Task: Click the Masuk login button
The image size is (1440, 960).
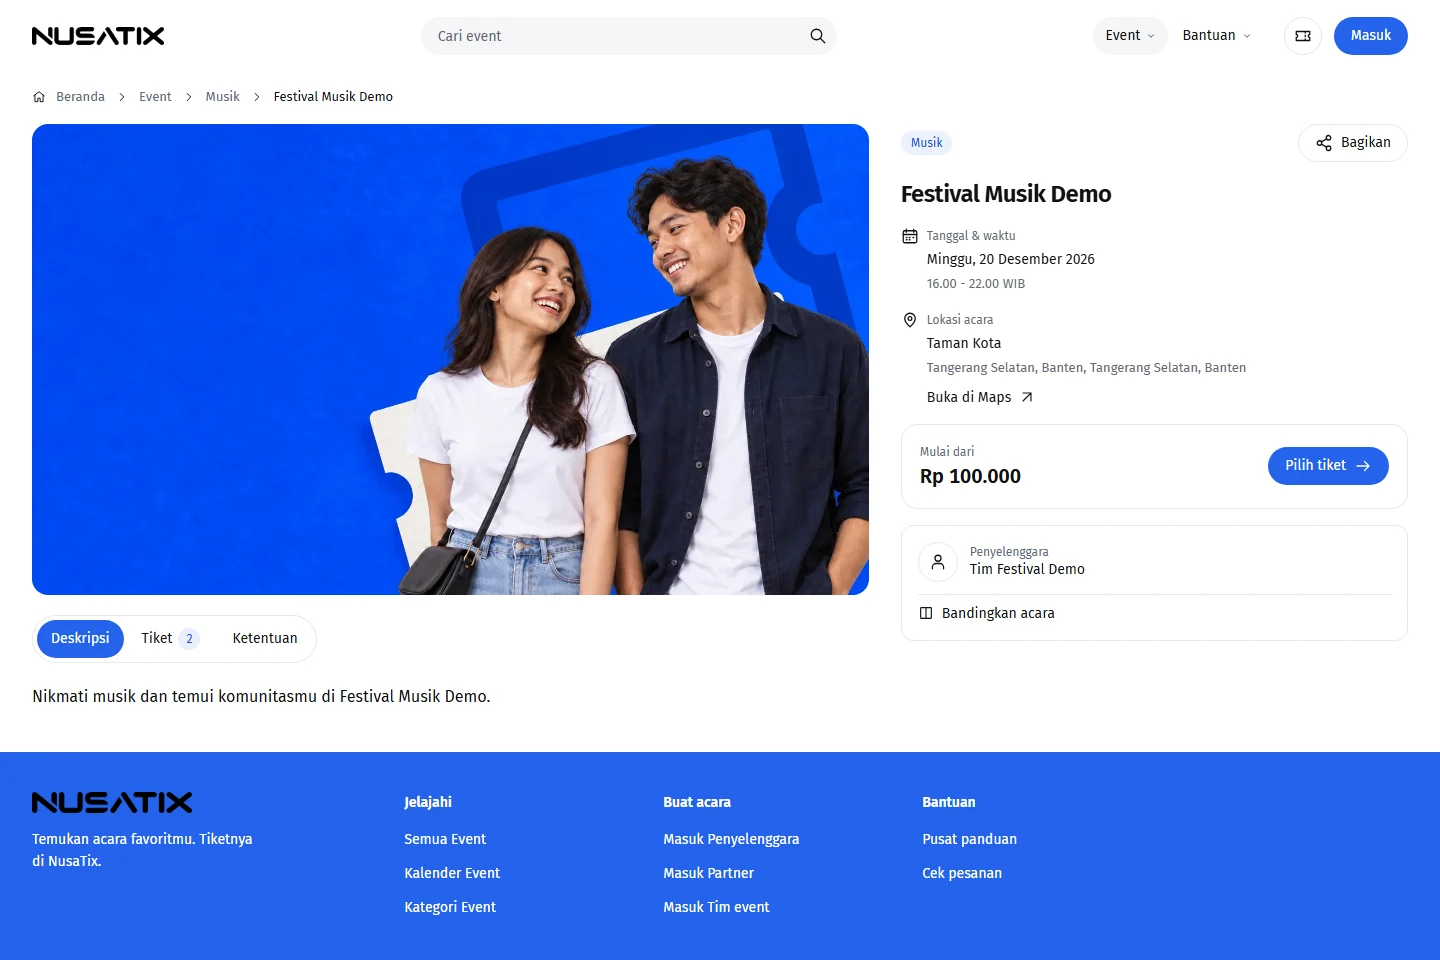Action: pos(1371,36)
